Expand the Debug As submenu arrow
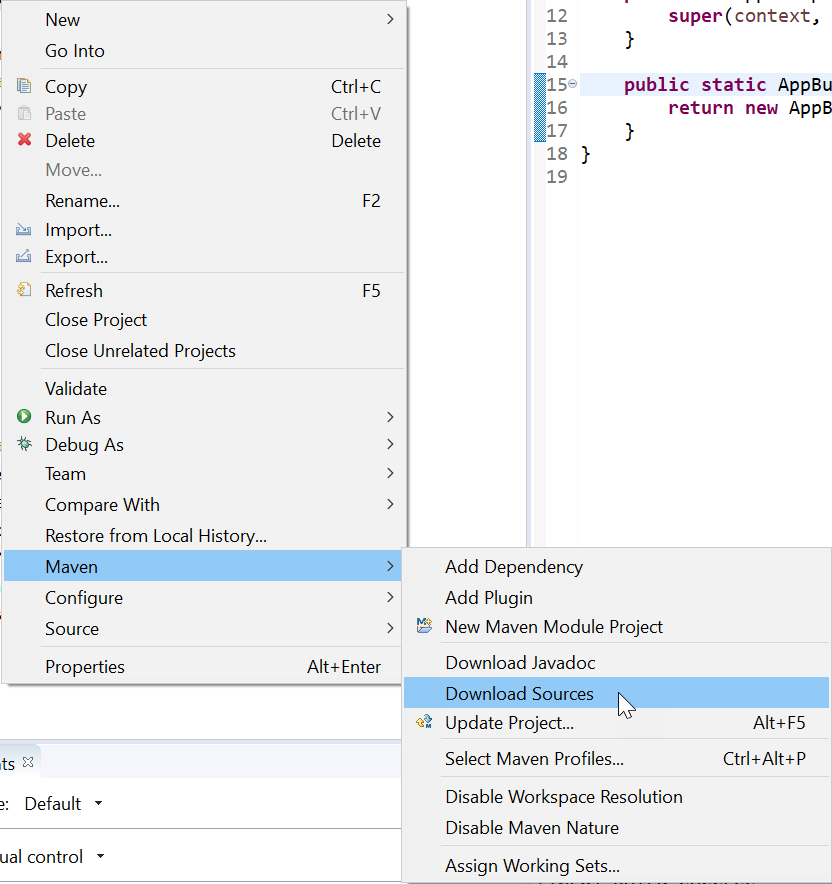 (390, 444)
